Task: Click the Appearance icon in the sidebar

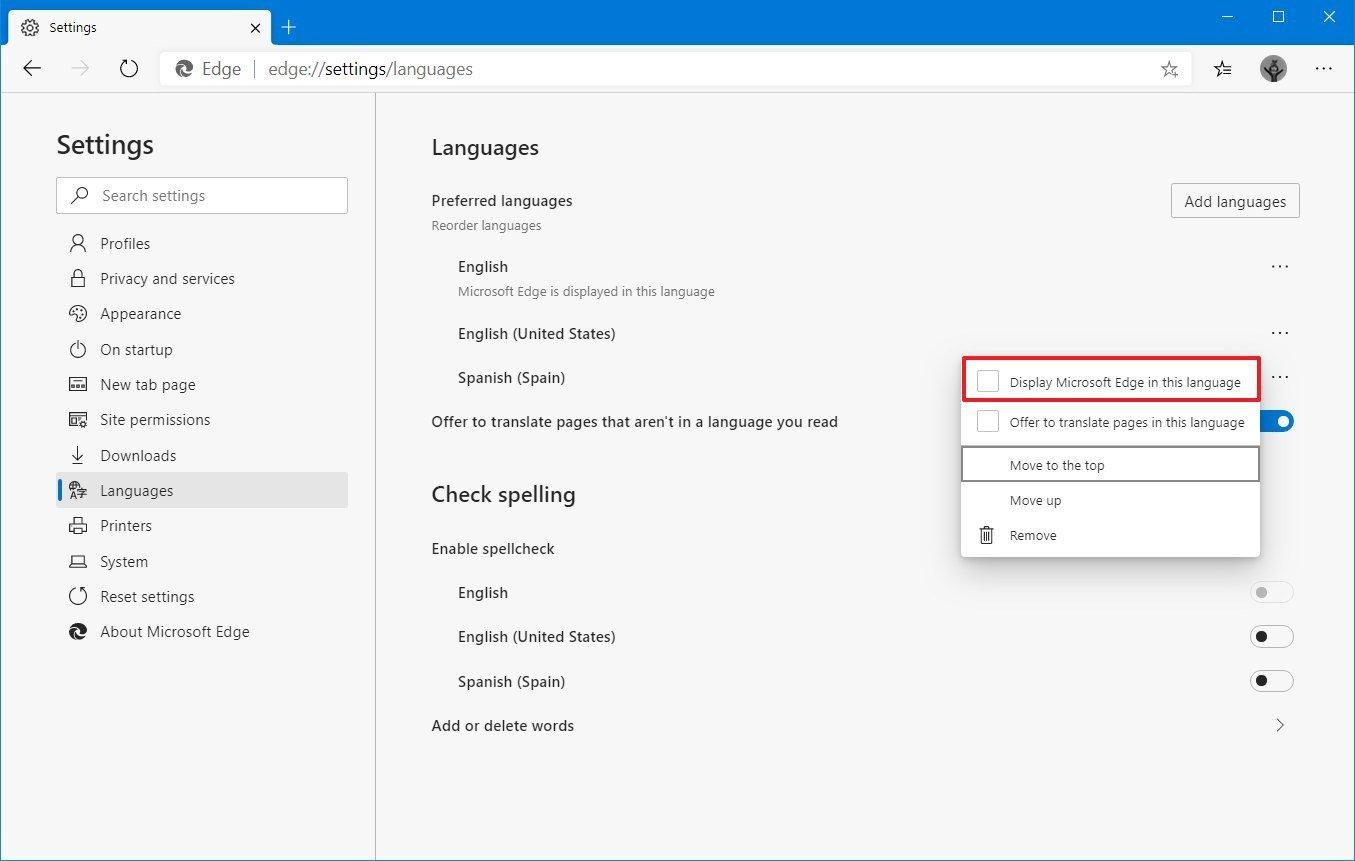Action: point(78,313)
